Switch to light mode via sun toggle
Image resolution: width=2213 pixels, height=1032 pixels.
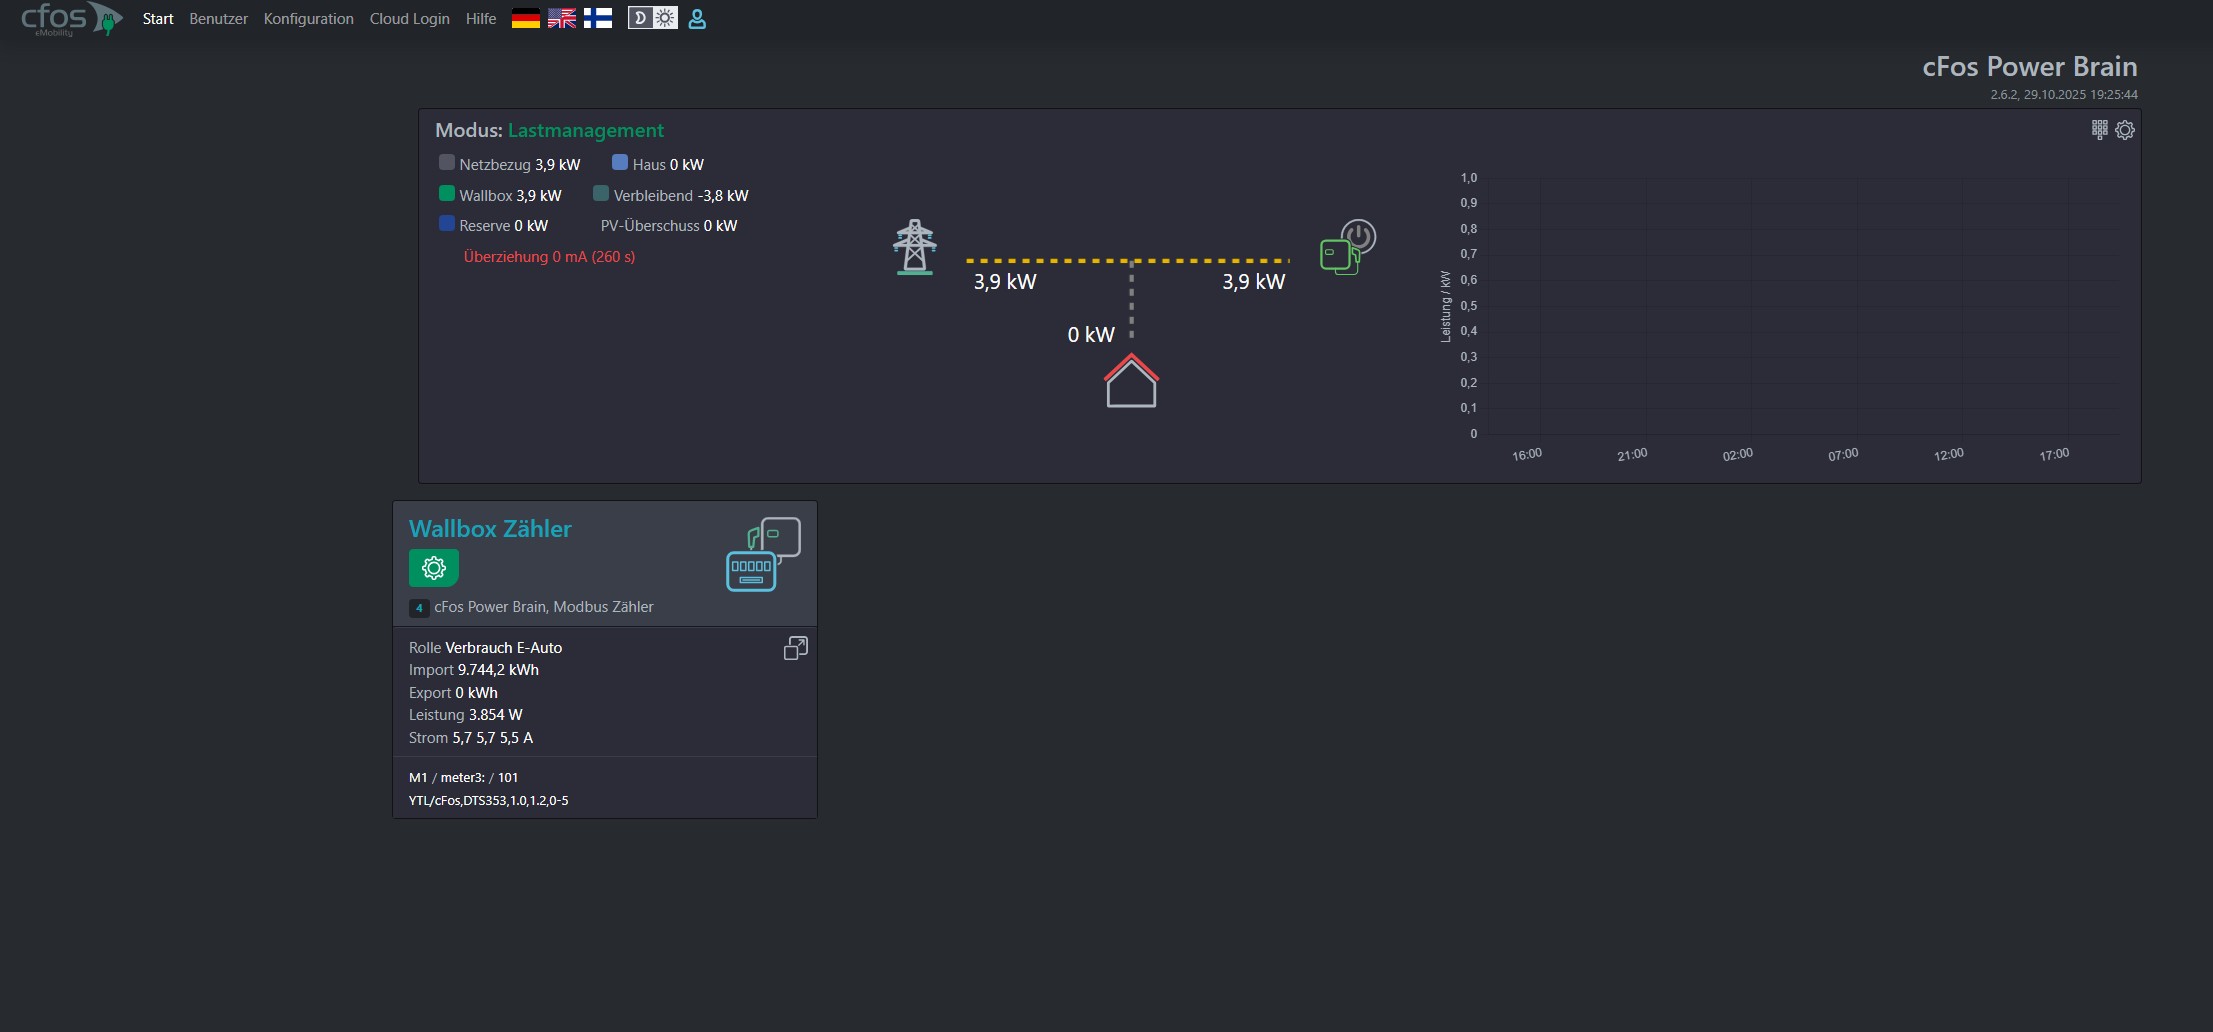point(665,18)
